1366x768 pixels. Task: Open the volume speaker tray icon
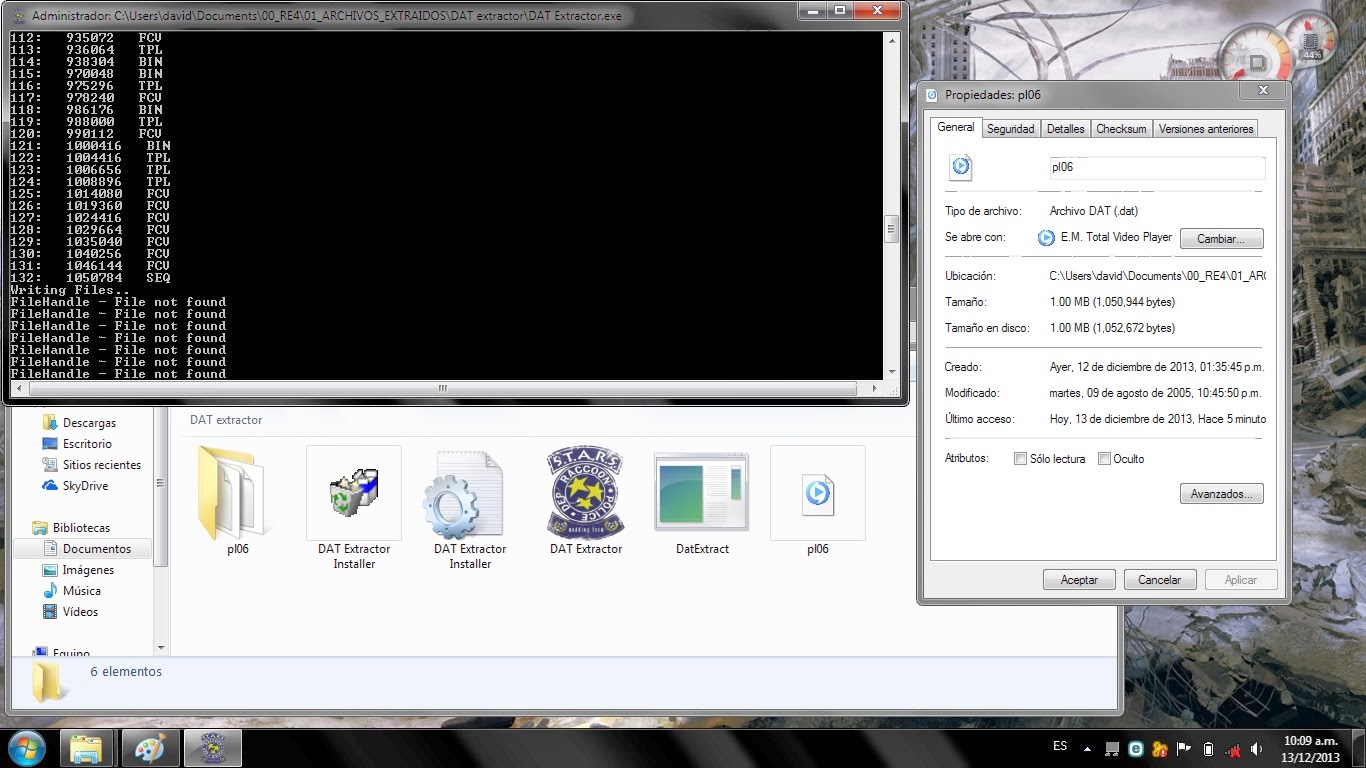pos(1256,748)
